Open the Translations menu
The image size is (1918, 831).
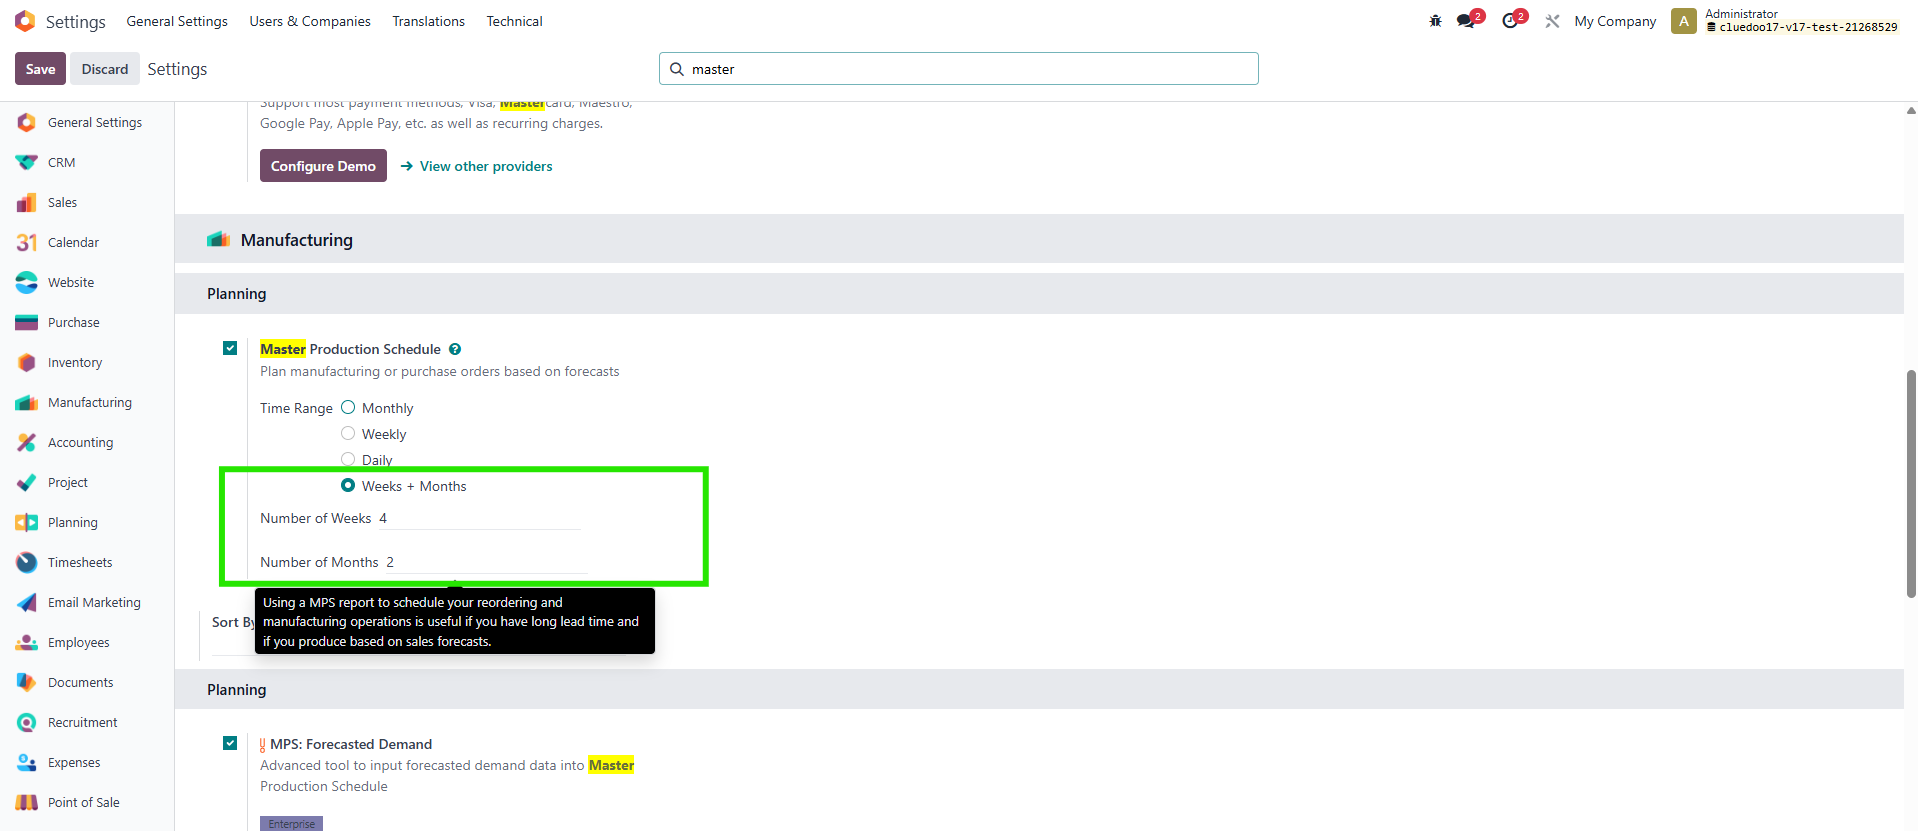(428, 21)
